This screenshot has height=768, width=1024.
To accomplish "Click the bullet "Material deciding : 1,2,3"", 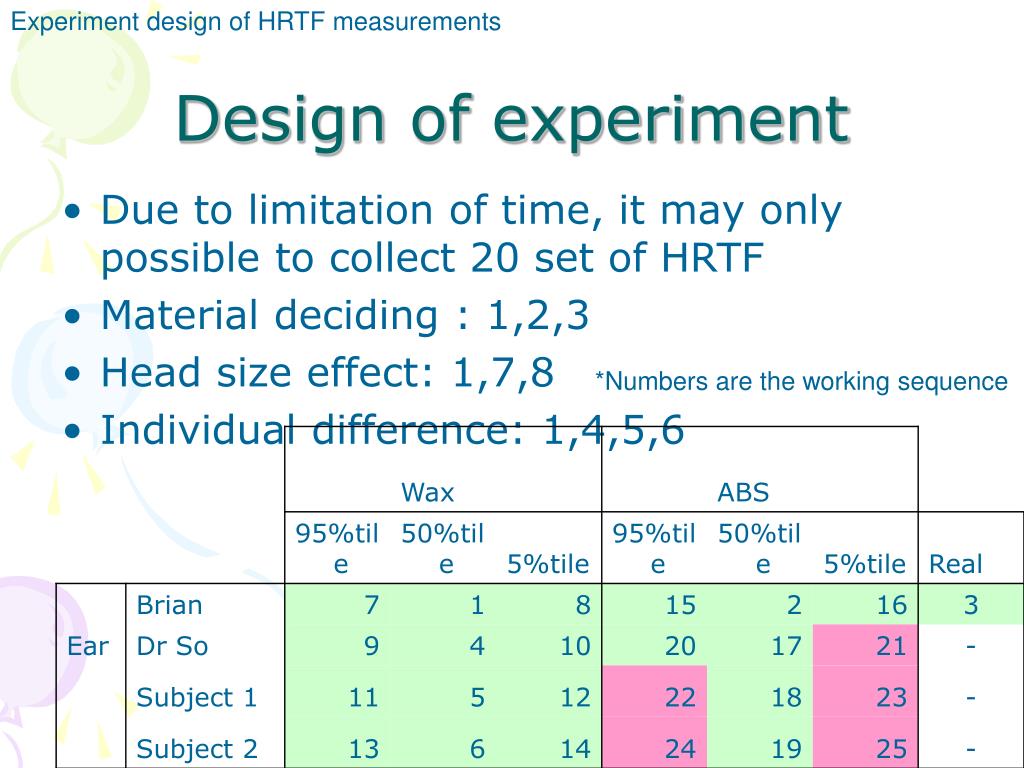I will pyautogui.click(x=345, y=315).
